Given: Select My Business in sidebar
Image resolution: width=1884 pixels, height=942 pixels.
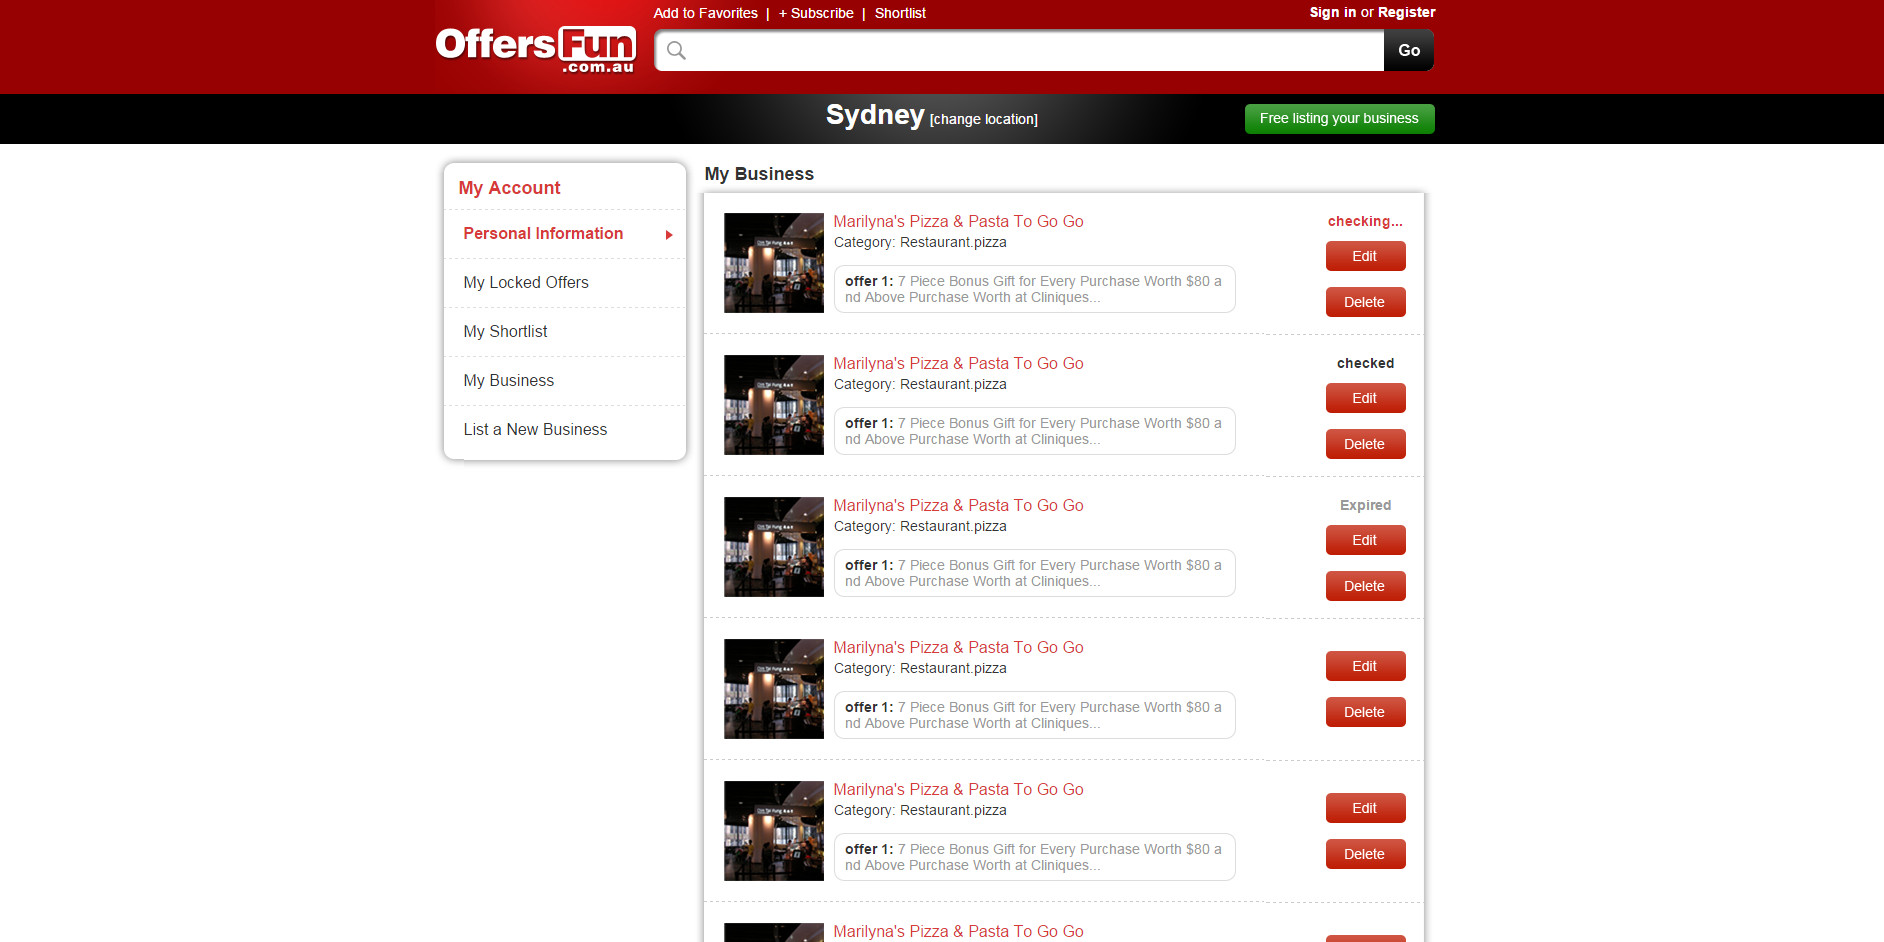Looking at the screenshot, I should pyautogui.click(x=508, y=381).
